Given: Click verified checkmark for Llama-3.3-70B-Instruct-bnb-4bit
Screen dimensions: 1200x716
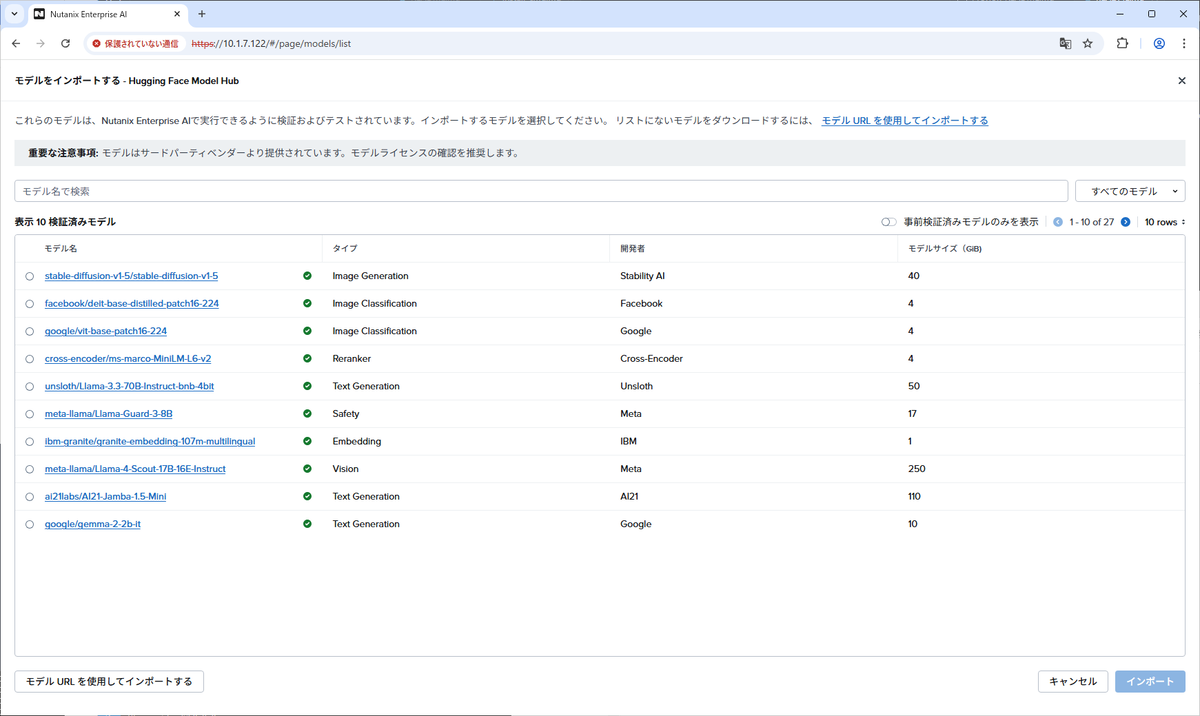Looking at the screenshot, I should pyautogui.click(x=307, y=386).
